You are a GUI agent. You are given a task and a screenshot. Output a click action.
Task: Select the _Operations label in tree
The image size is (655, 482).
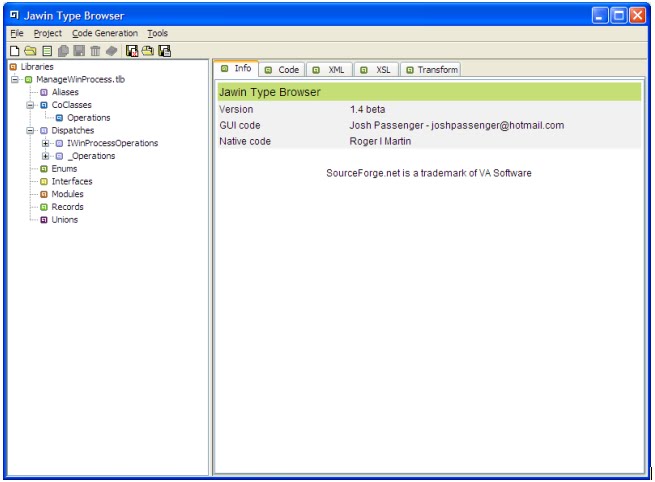click(91, 156)
